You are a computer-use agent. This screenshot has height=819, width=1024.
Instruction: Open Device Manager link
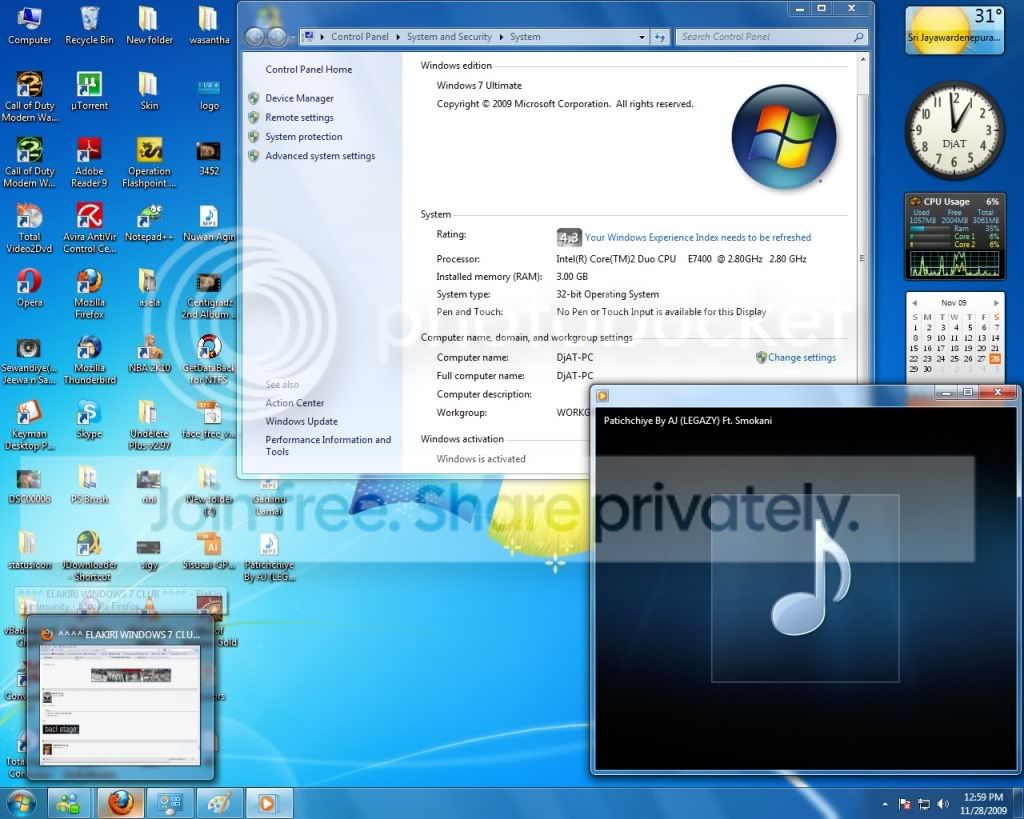click(x=299, y=98)
